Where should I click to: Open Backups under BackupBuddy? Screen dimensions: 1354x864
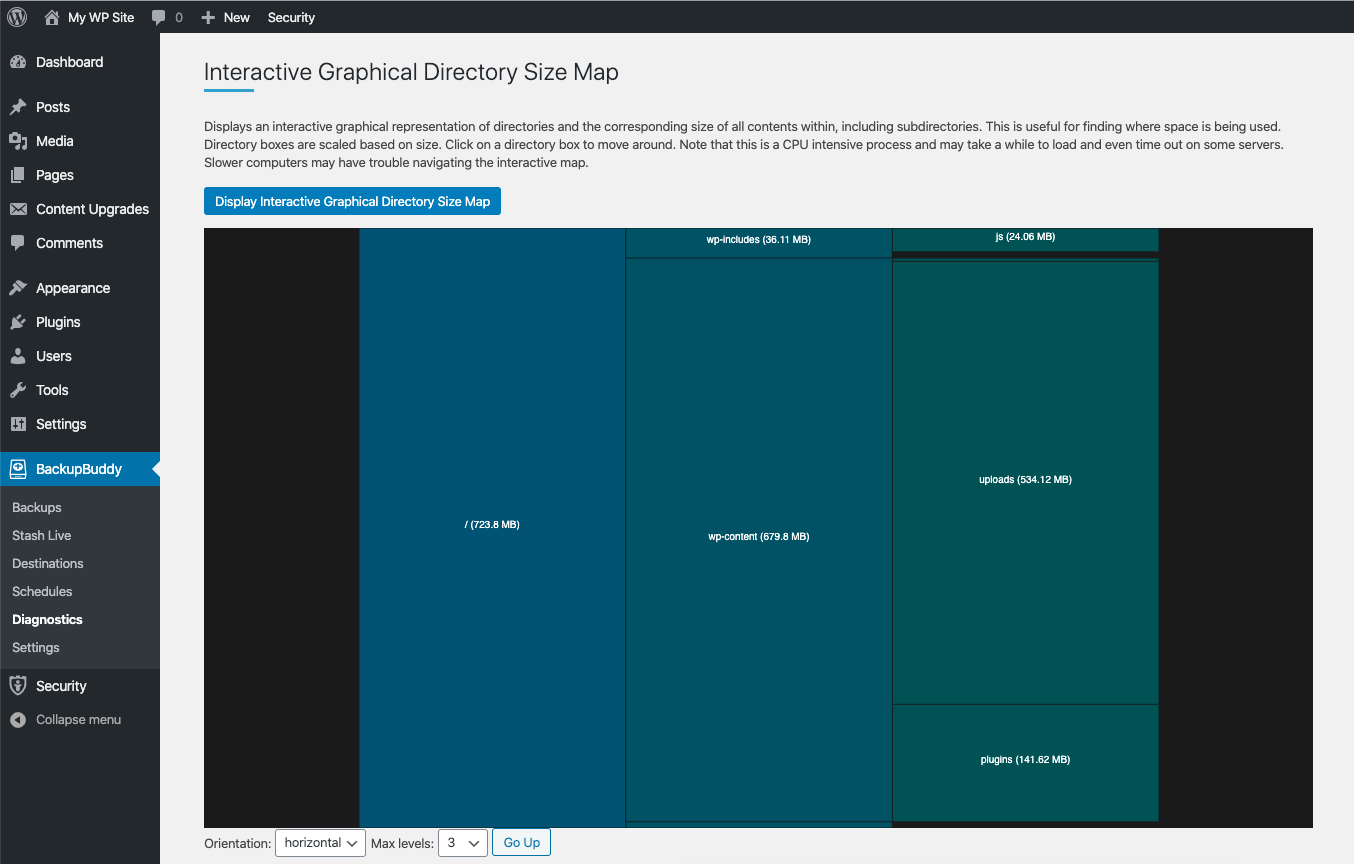(x=37, y=507)
